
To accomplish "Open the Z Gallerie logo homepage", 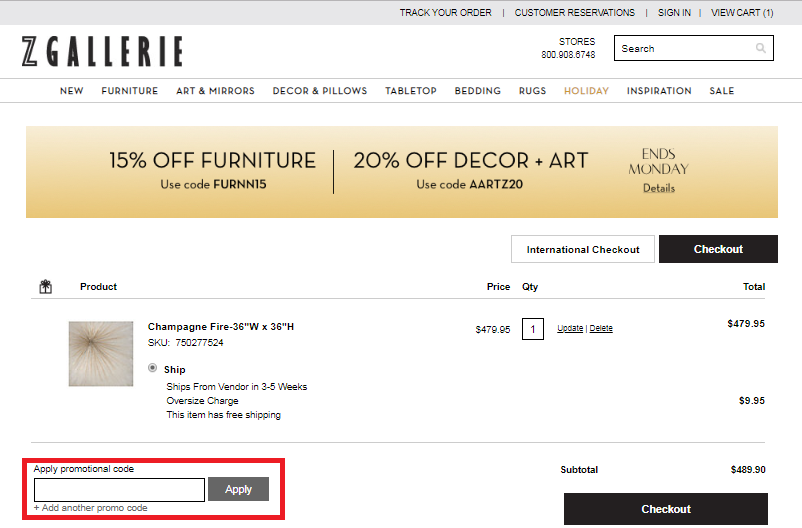I will [x=102, y=51].
